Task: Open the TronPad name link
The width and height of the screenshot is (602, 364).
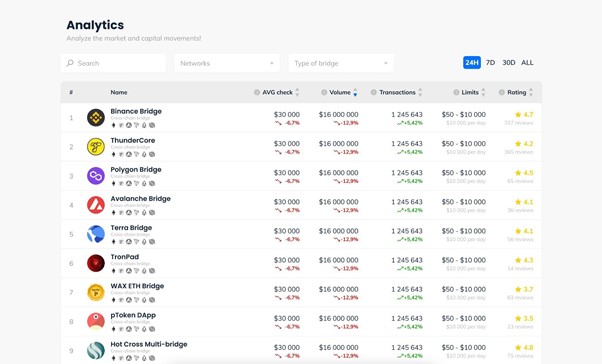Action: tap(125, 257)
